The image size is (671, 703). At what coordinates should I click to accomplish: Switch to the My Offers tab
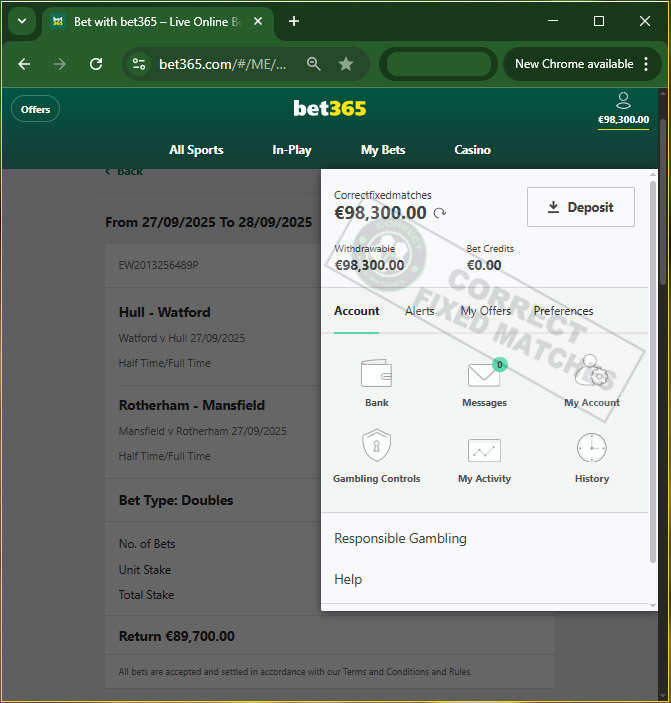pos(485,311)
